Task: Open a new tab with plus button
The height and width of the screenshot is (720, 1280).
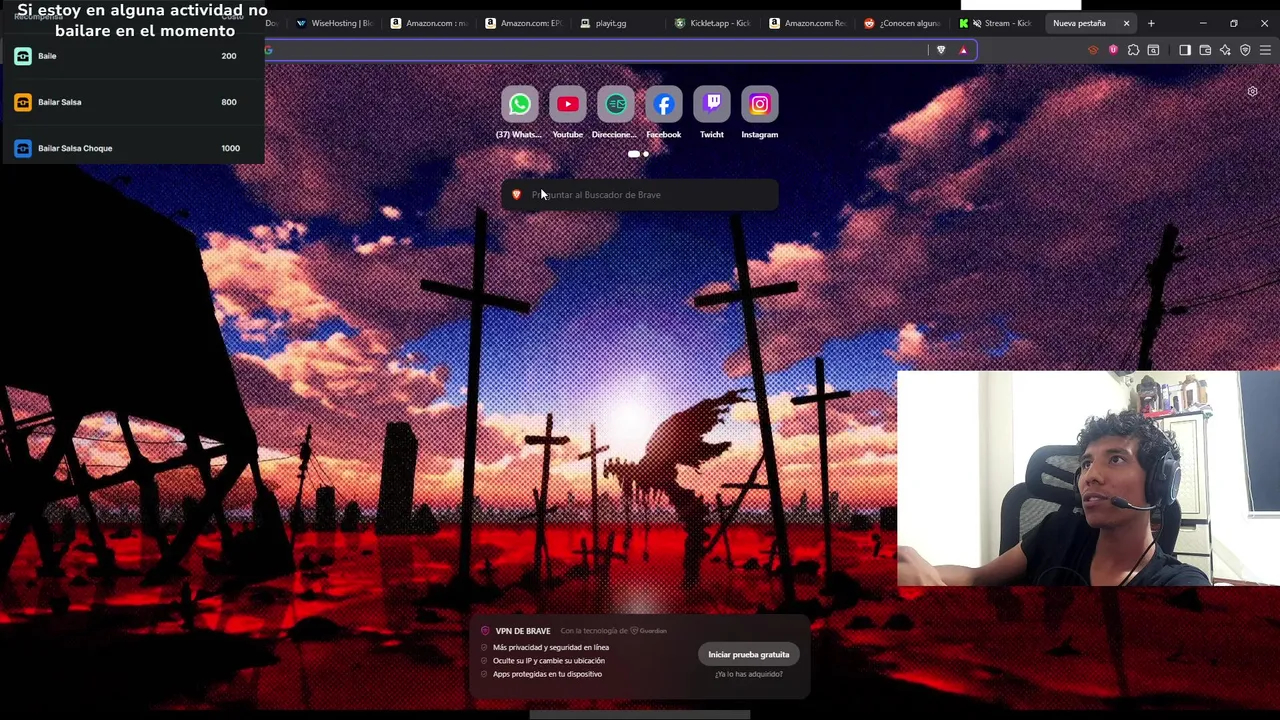Action: pyautogui.click(x=1151, y=23)
